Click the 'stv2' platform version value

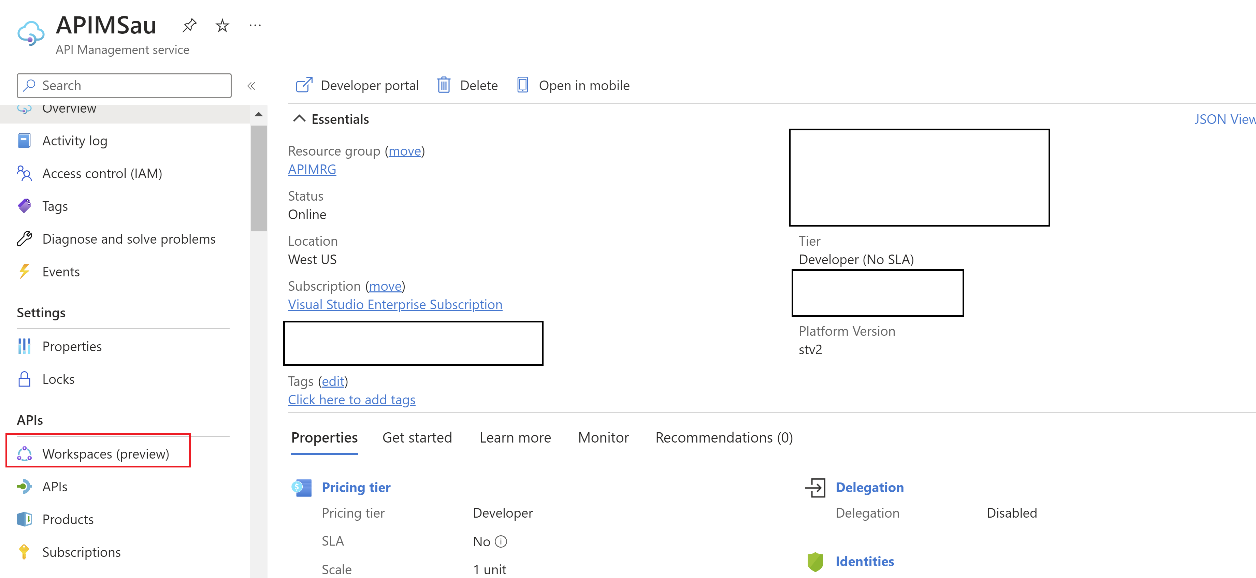coord(811,349)
